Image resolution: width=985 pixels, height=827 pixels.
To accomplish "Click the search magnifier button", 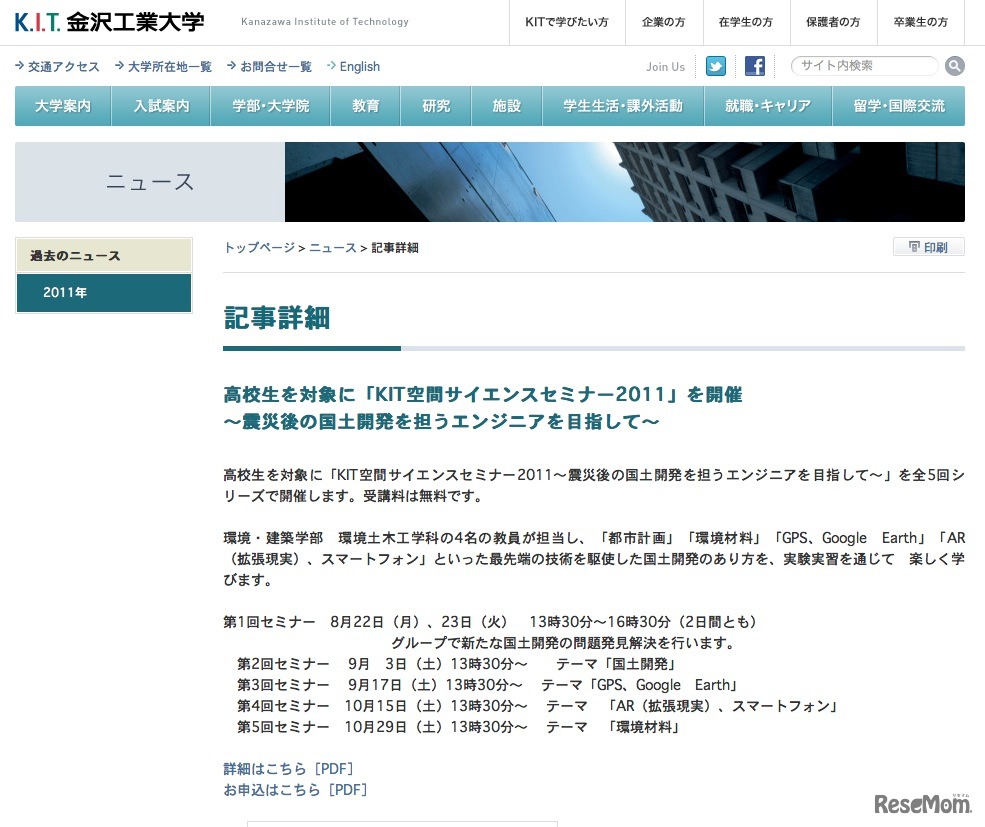I will pyautogui.click(x=954, y=66).
